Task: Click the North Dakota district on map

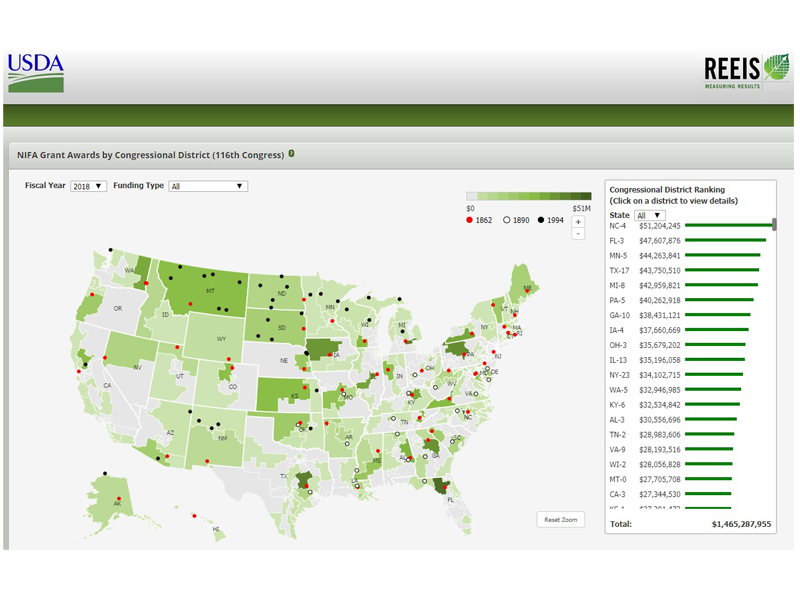Action: (276, 292)
